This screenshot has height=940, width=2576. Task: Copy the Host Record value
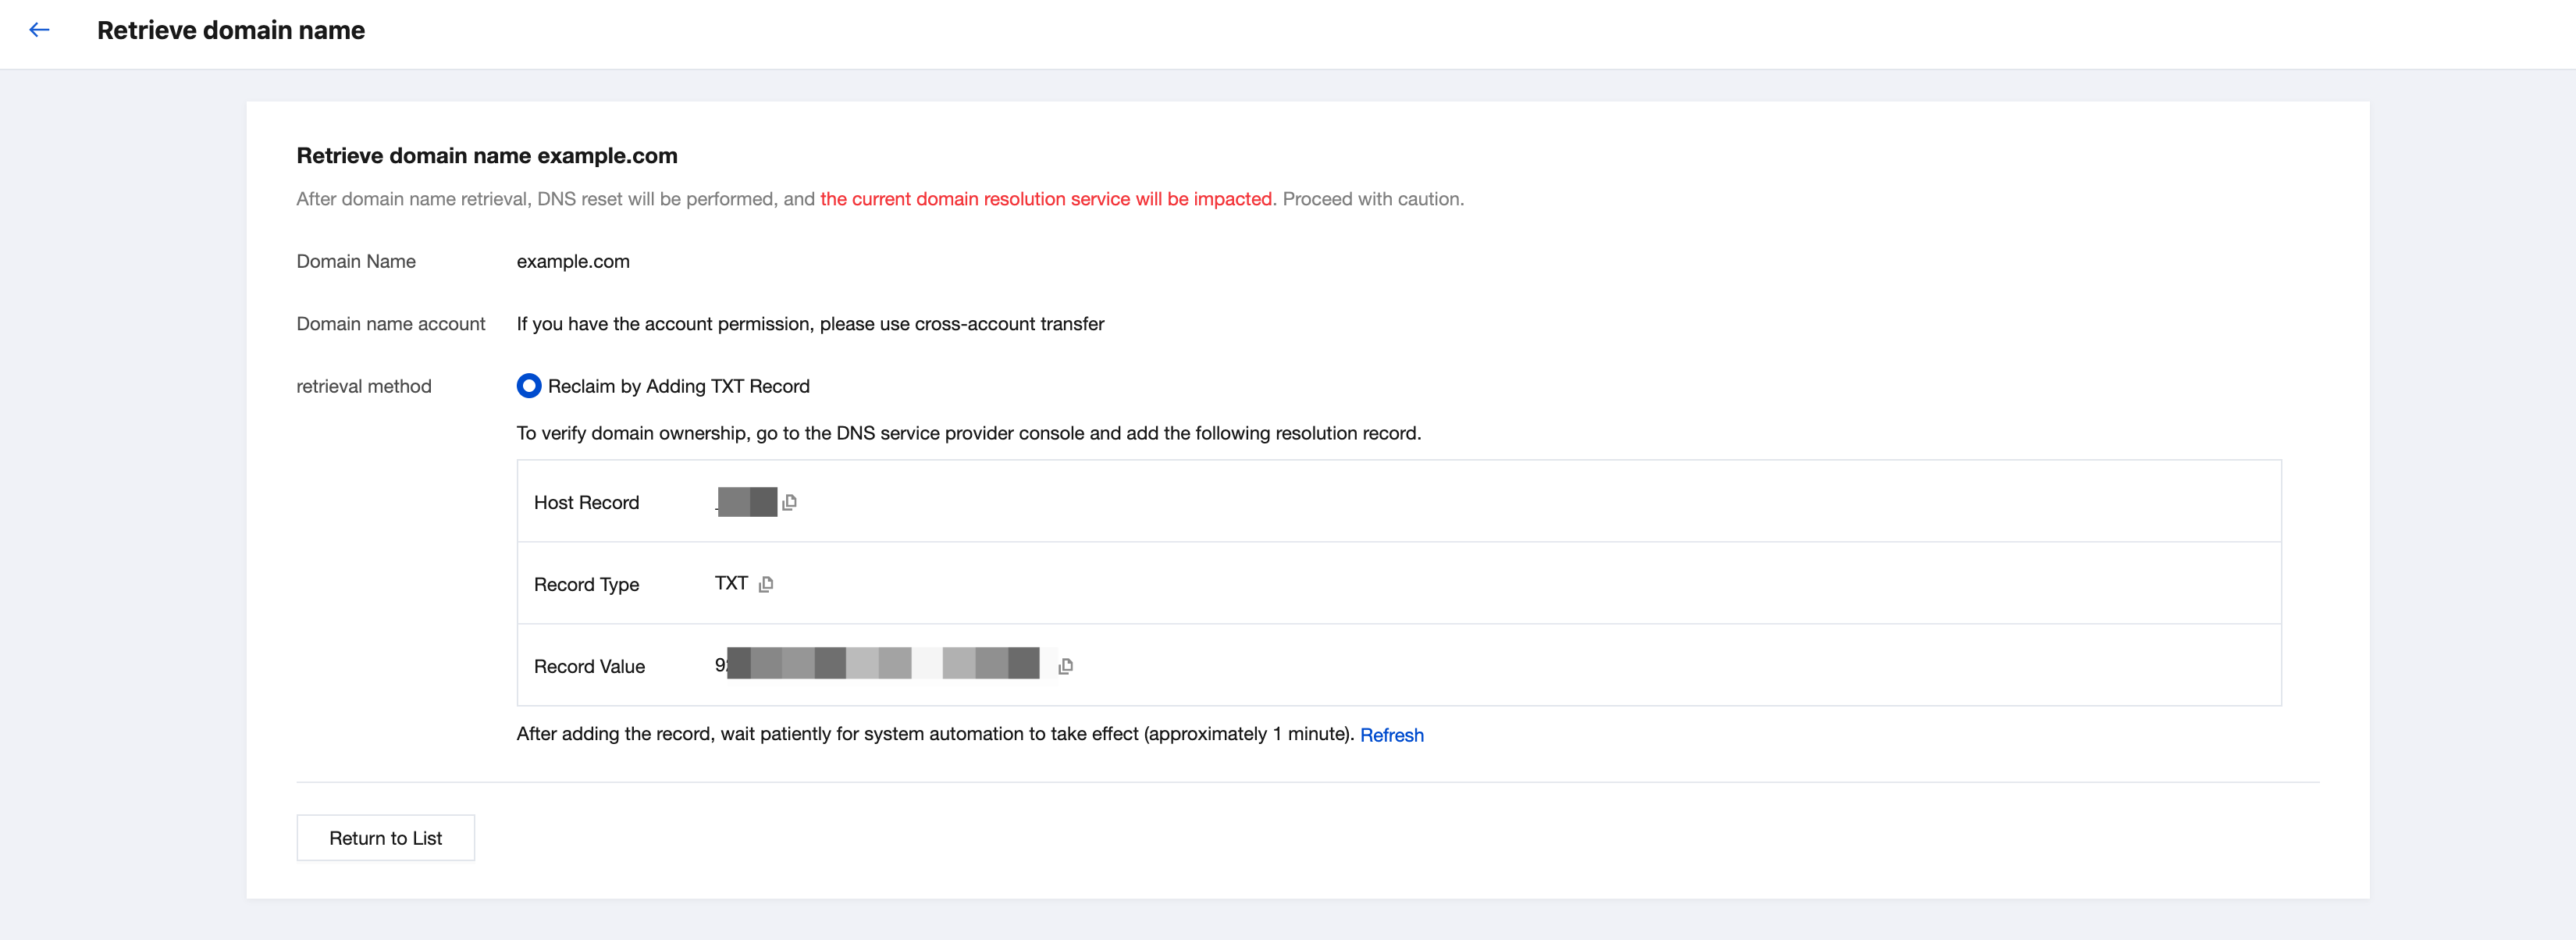(789, 502)
